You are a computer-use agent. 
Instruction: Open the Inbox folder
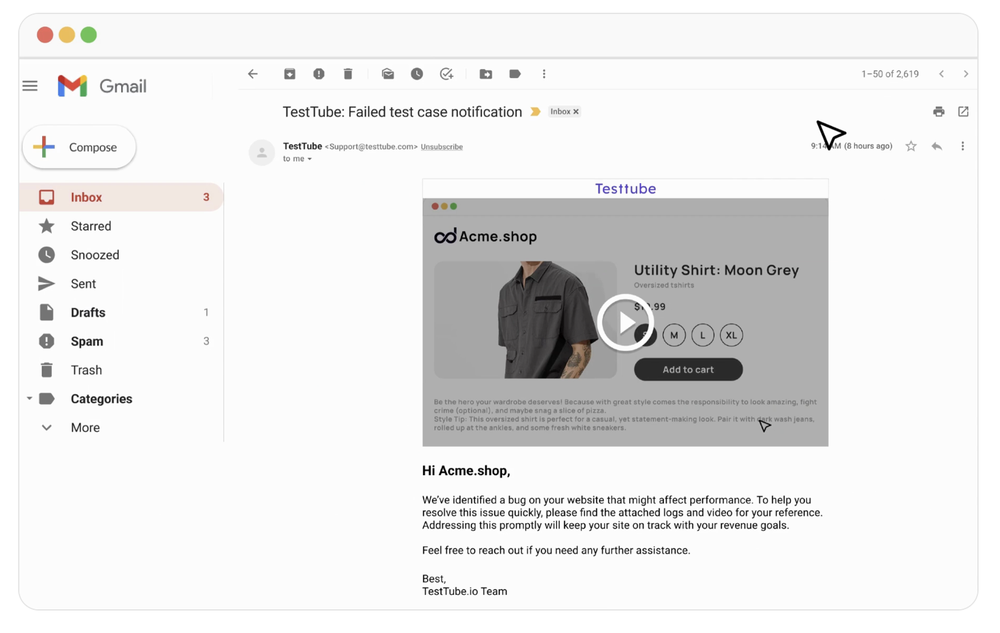(121, 197)
